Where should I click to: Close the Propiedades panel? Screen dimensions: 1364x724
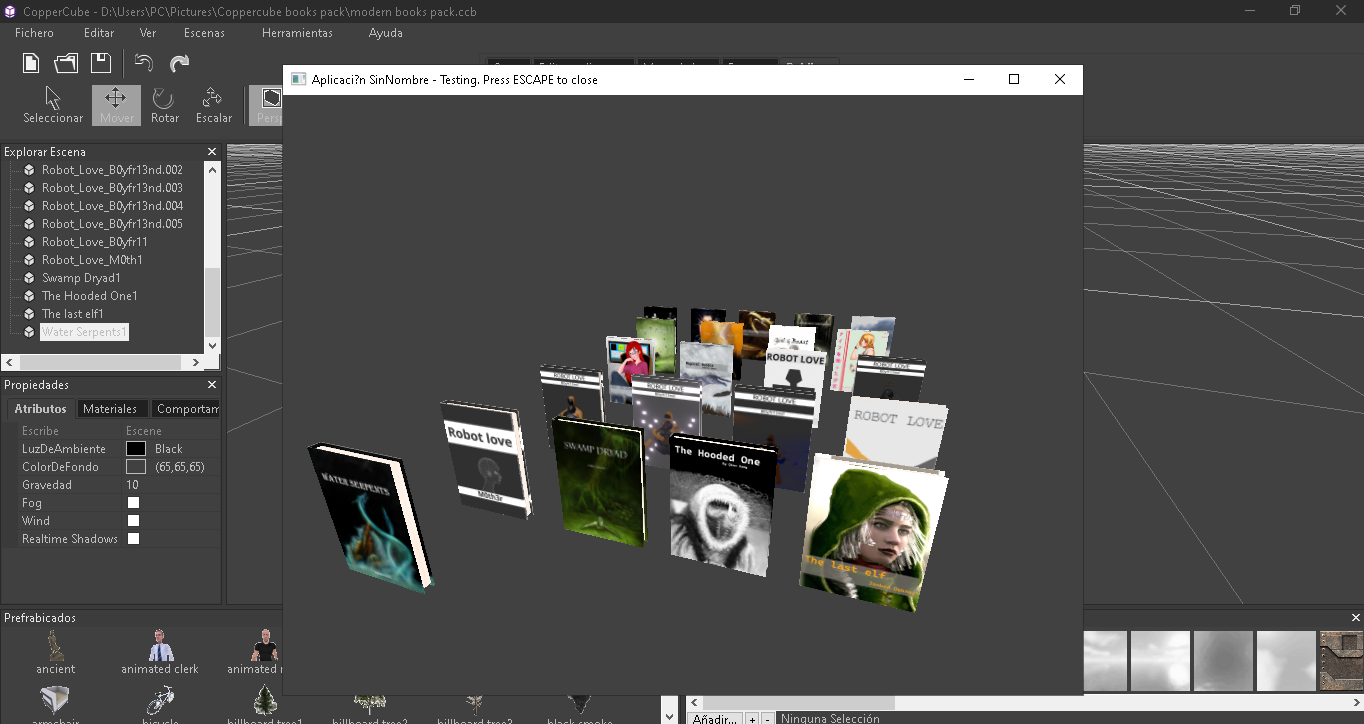coord(212,385)
